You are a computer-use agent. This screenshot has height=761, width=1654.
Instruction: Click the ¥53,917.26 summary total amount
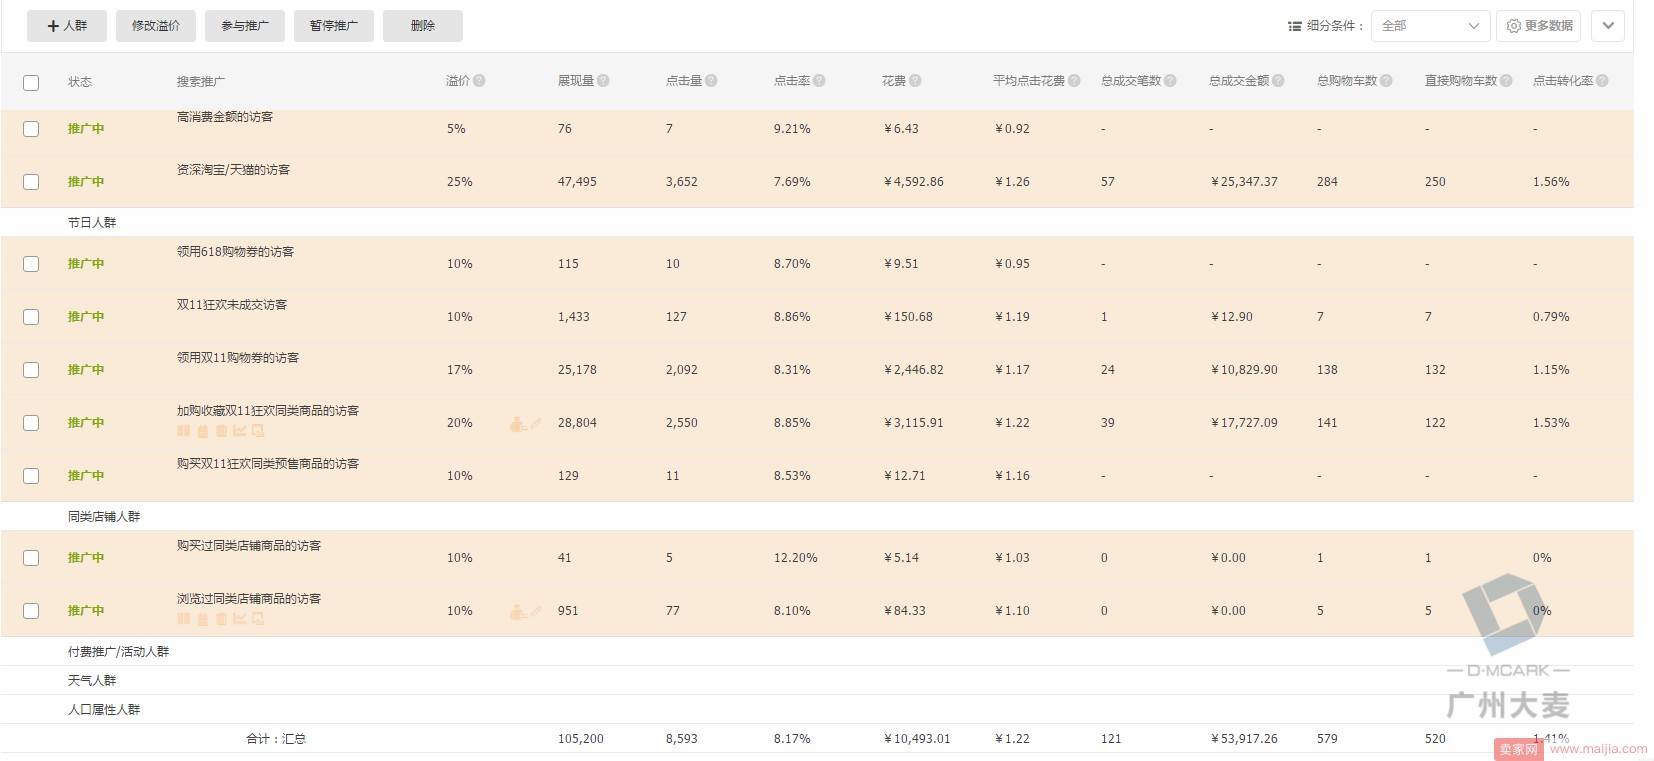[x=1244, y=739]
